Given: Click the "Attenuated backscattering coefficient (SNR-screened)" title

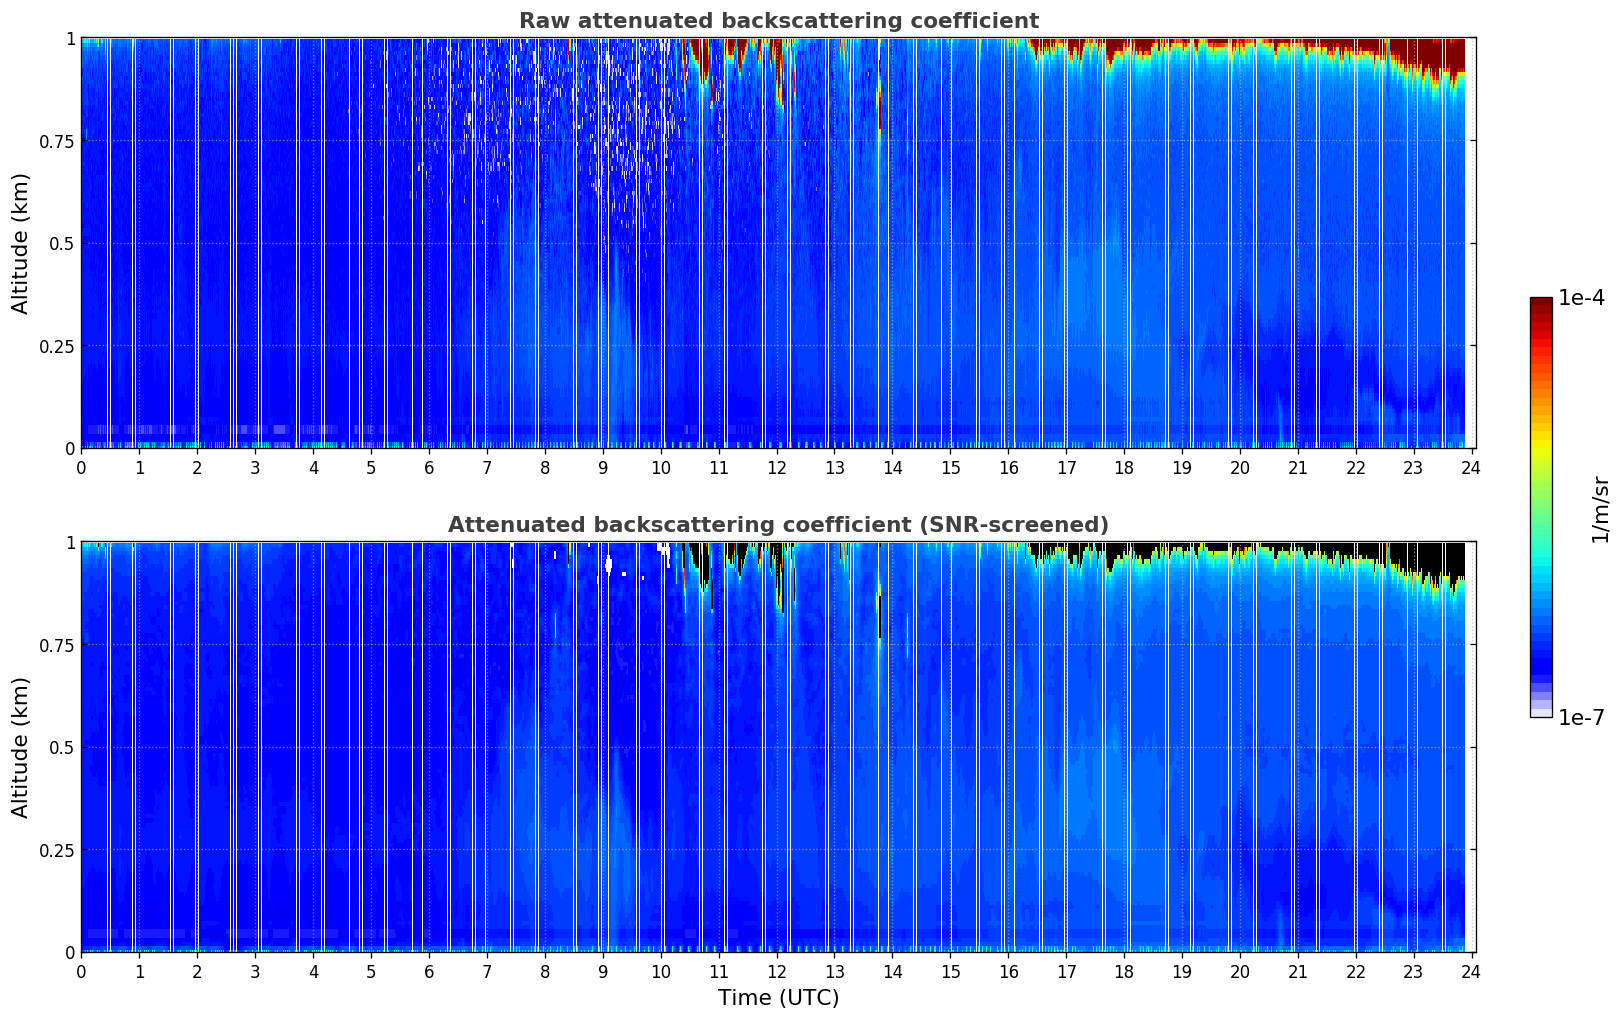Looking at the screenshot, I should pos(778,525).
